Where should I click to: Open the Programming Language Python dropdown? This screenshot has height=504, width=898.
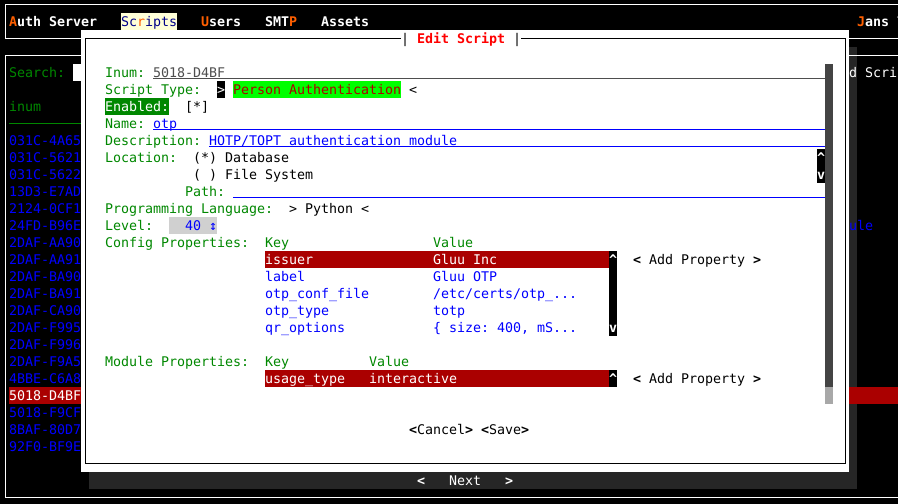pyautogui.click(x=329, y=209)
